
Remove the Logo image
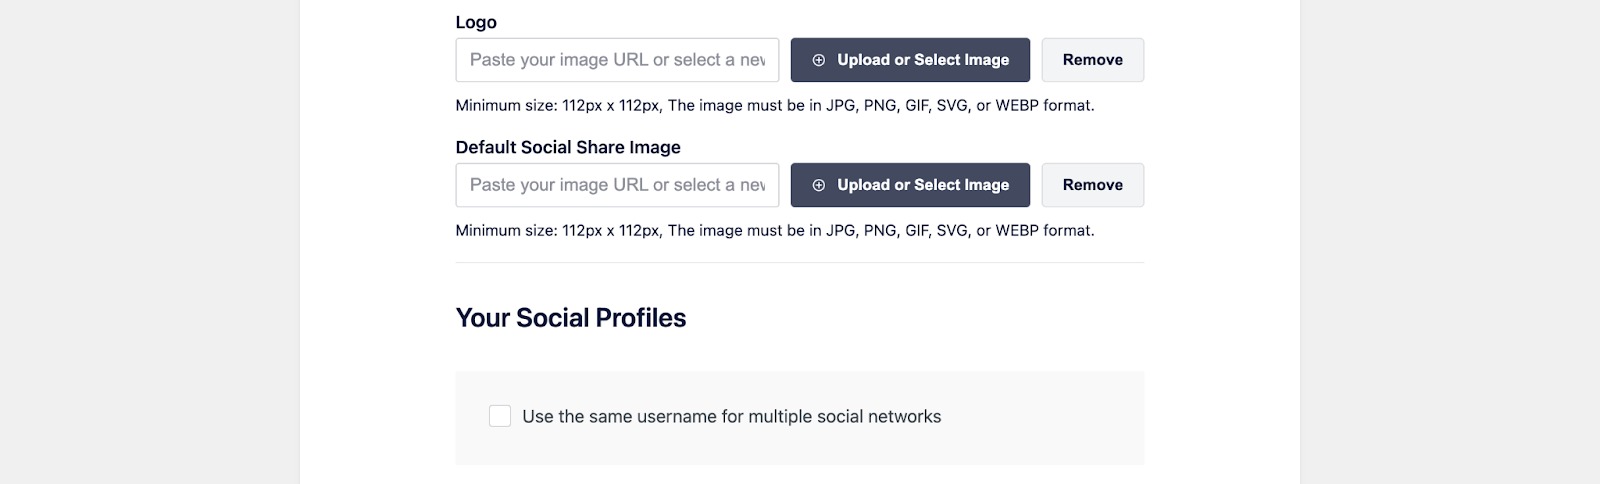(x=1092, y=60)
